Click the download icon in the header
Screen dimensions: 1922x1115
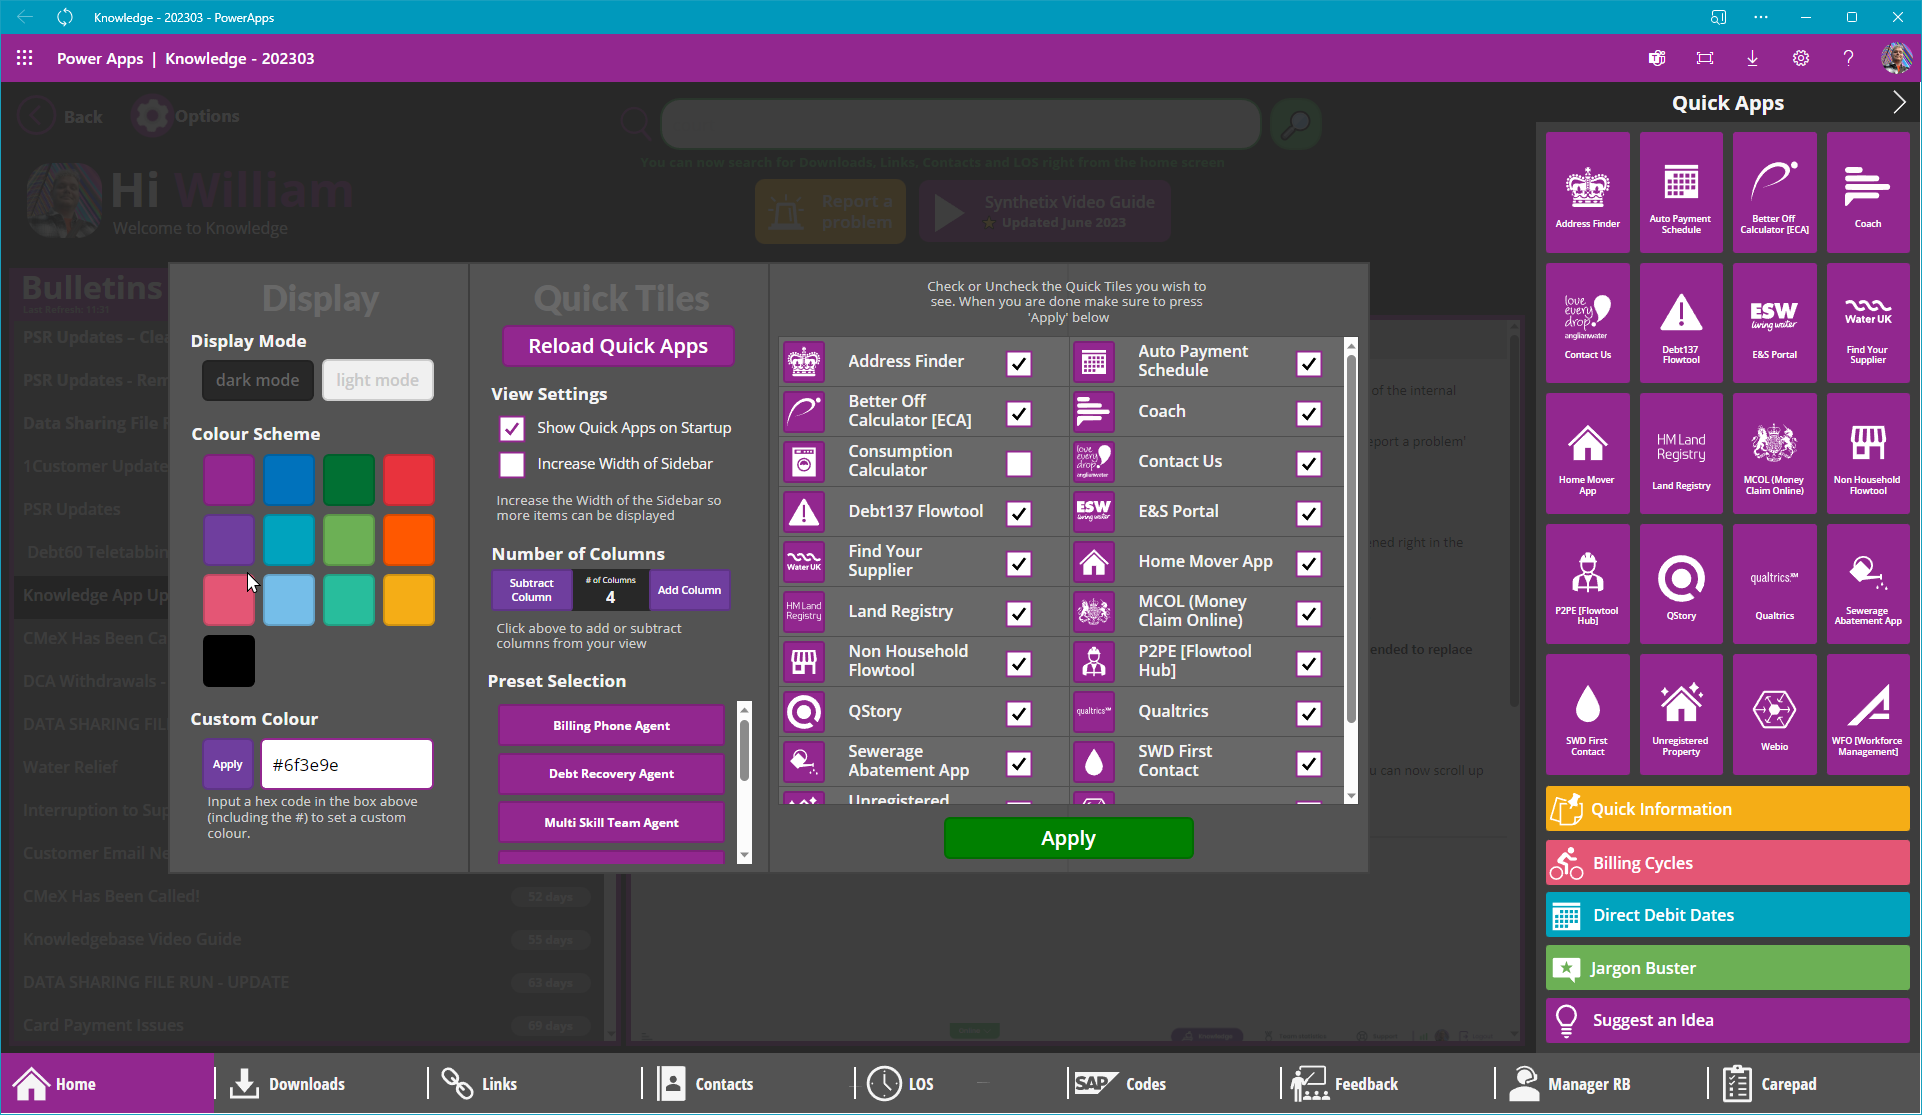coord(1752,58)
